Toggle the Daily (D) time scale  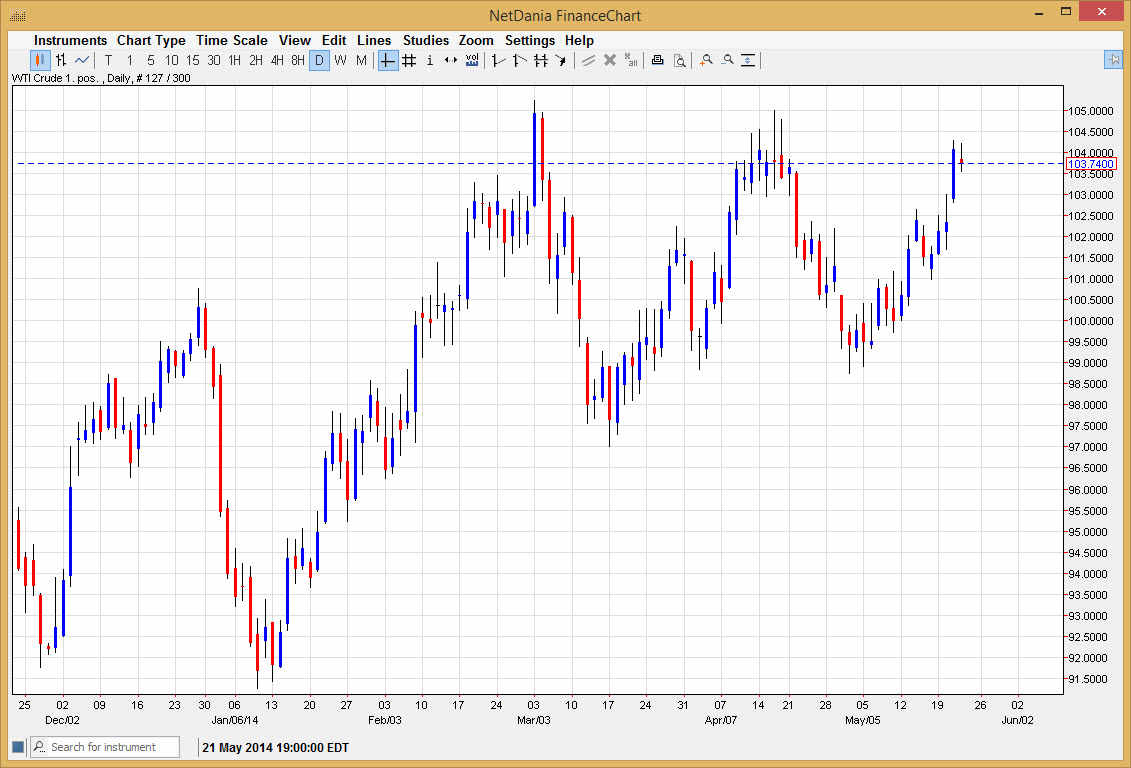pos(319,61)
